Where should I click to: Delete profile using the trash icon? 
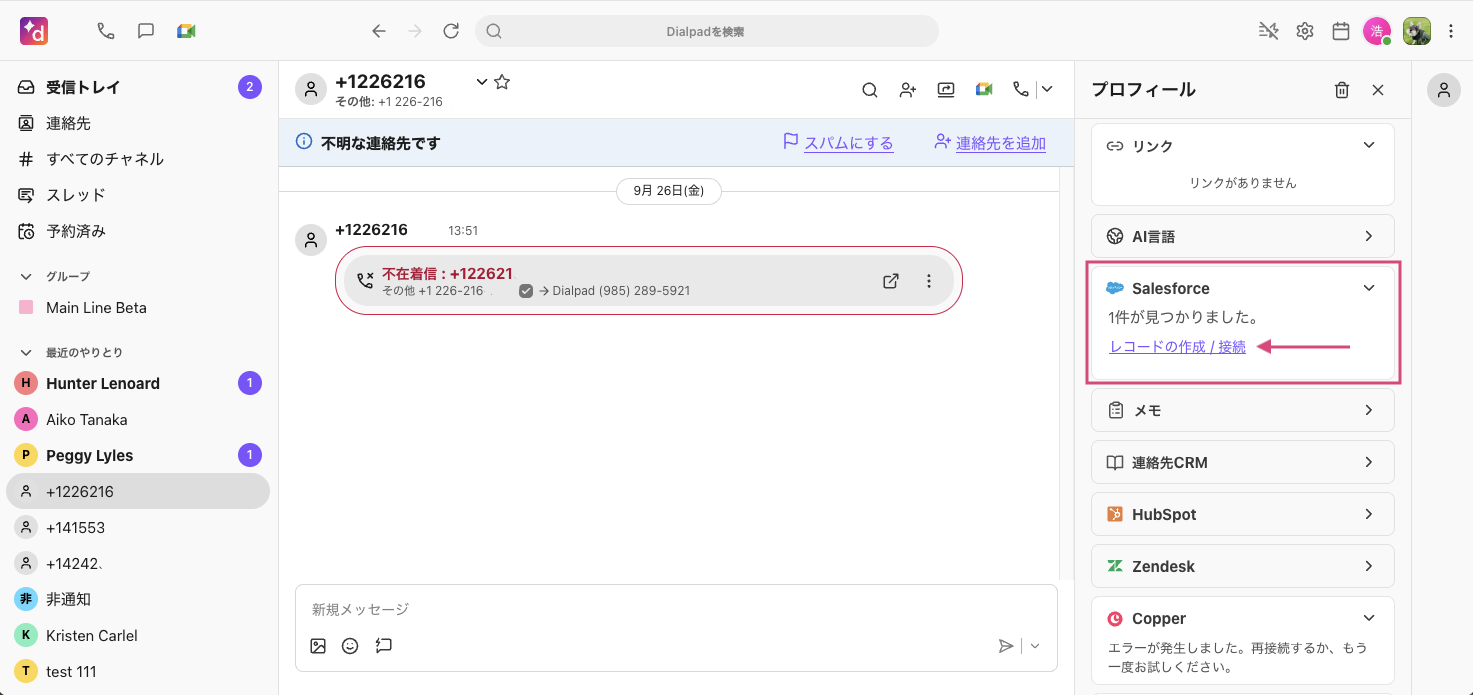coord(1342,90)
